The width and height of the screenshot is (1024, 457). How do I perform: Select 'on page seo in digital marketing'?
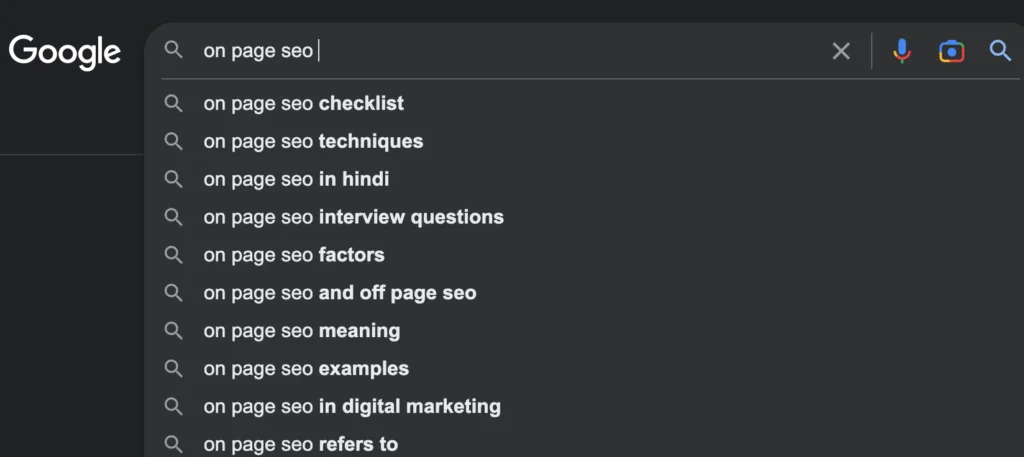[352, 406]
